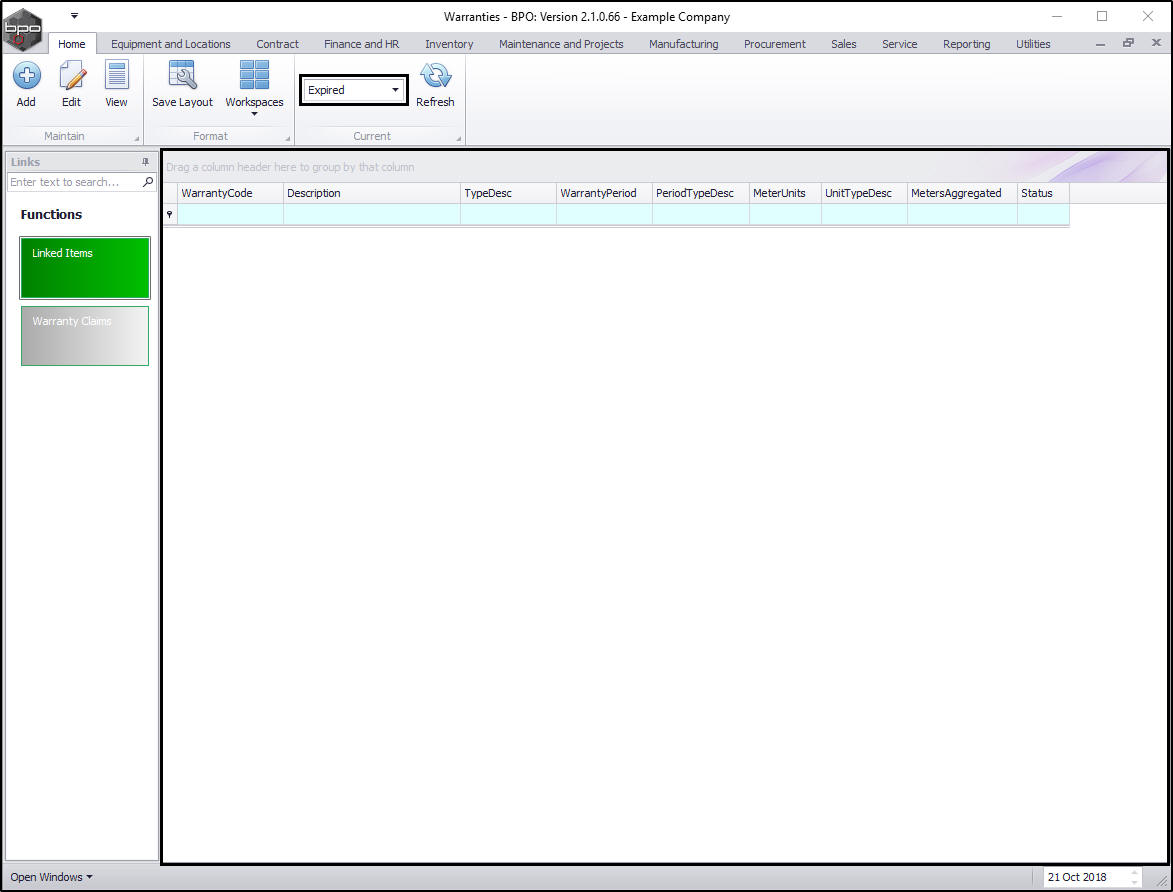This screenshot has width=1173, height=892.
Task: Select the Sales tab
Action: coord(844,44)
